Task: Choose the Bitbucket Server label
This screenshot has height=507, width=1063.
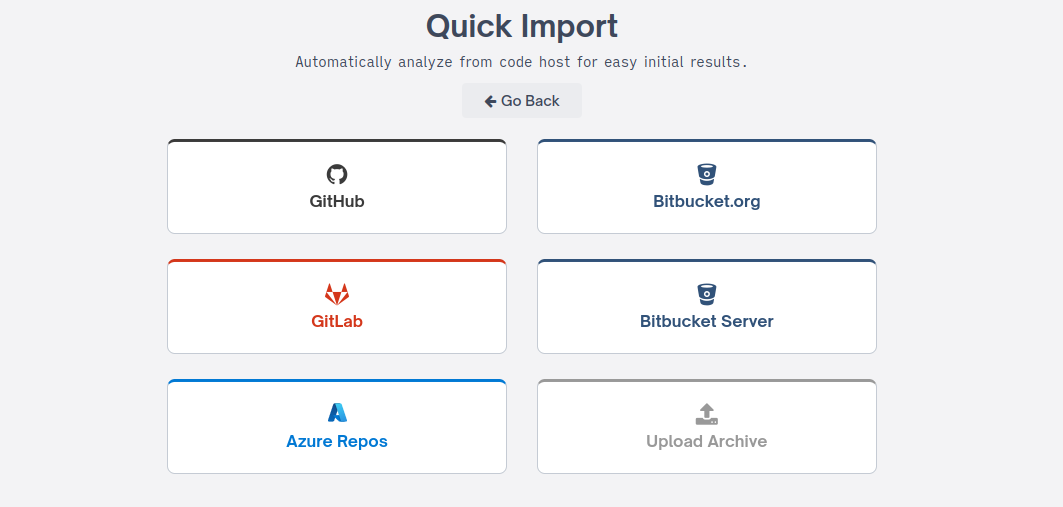Action: [707, 321]
